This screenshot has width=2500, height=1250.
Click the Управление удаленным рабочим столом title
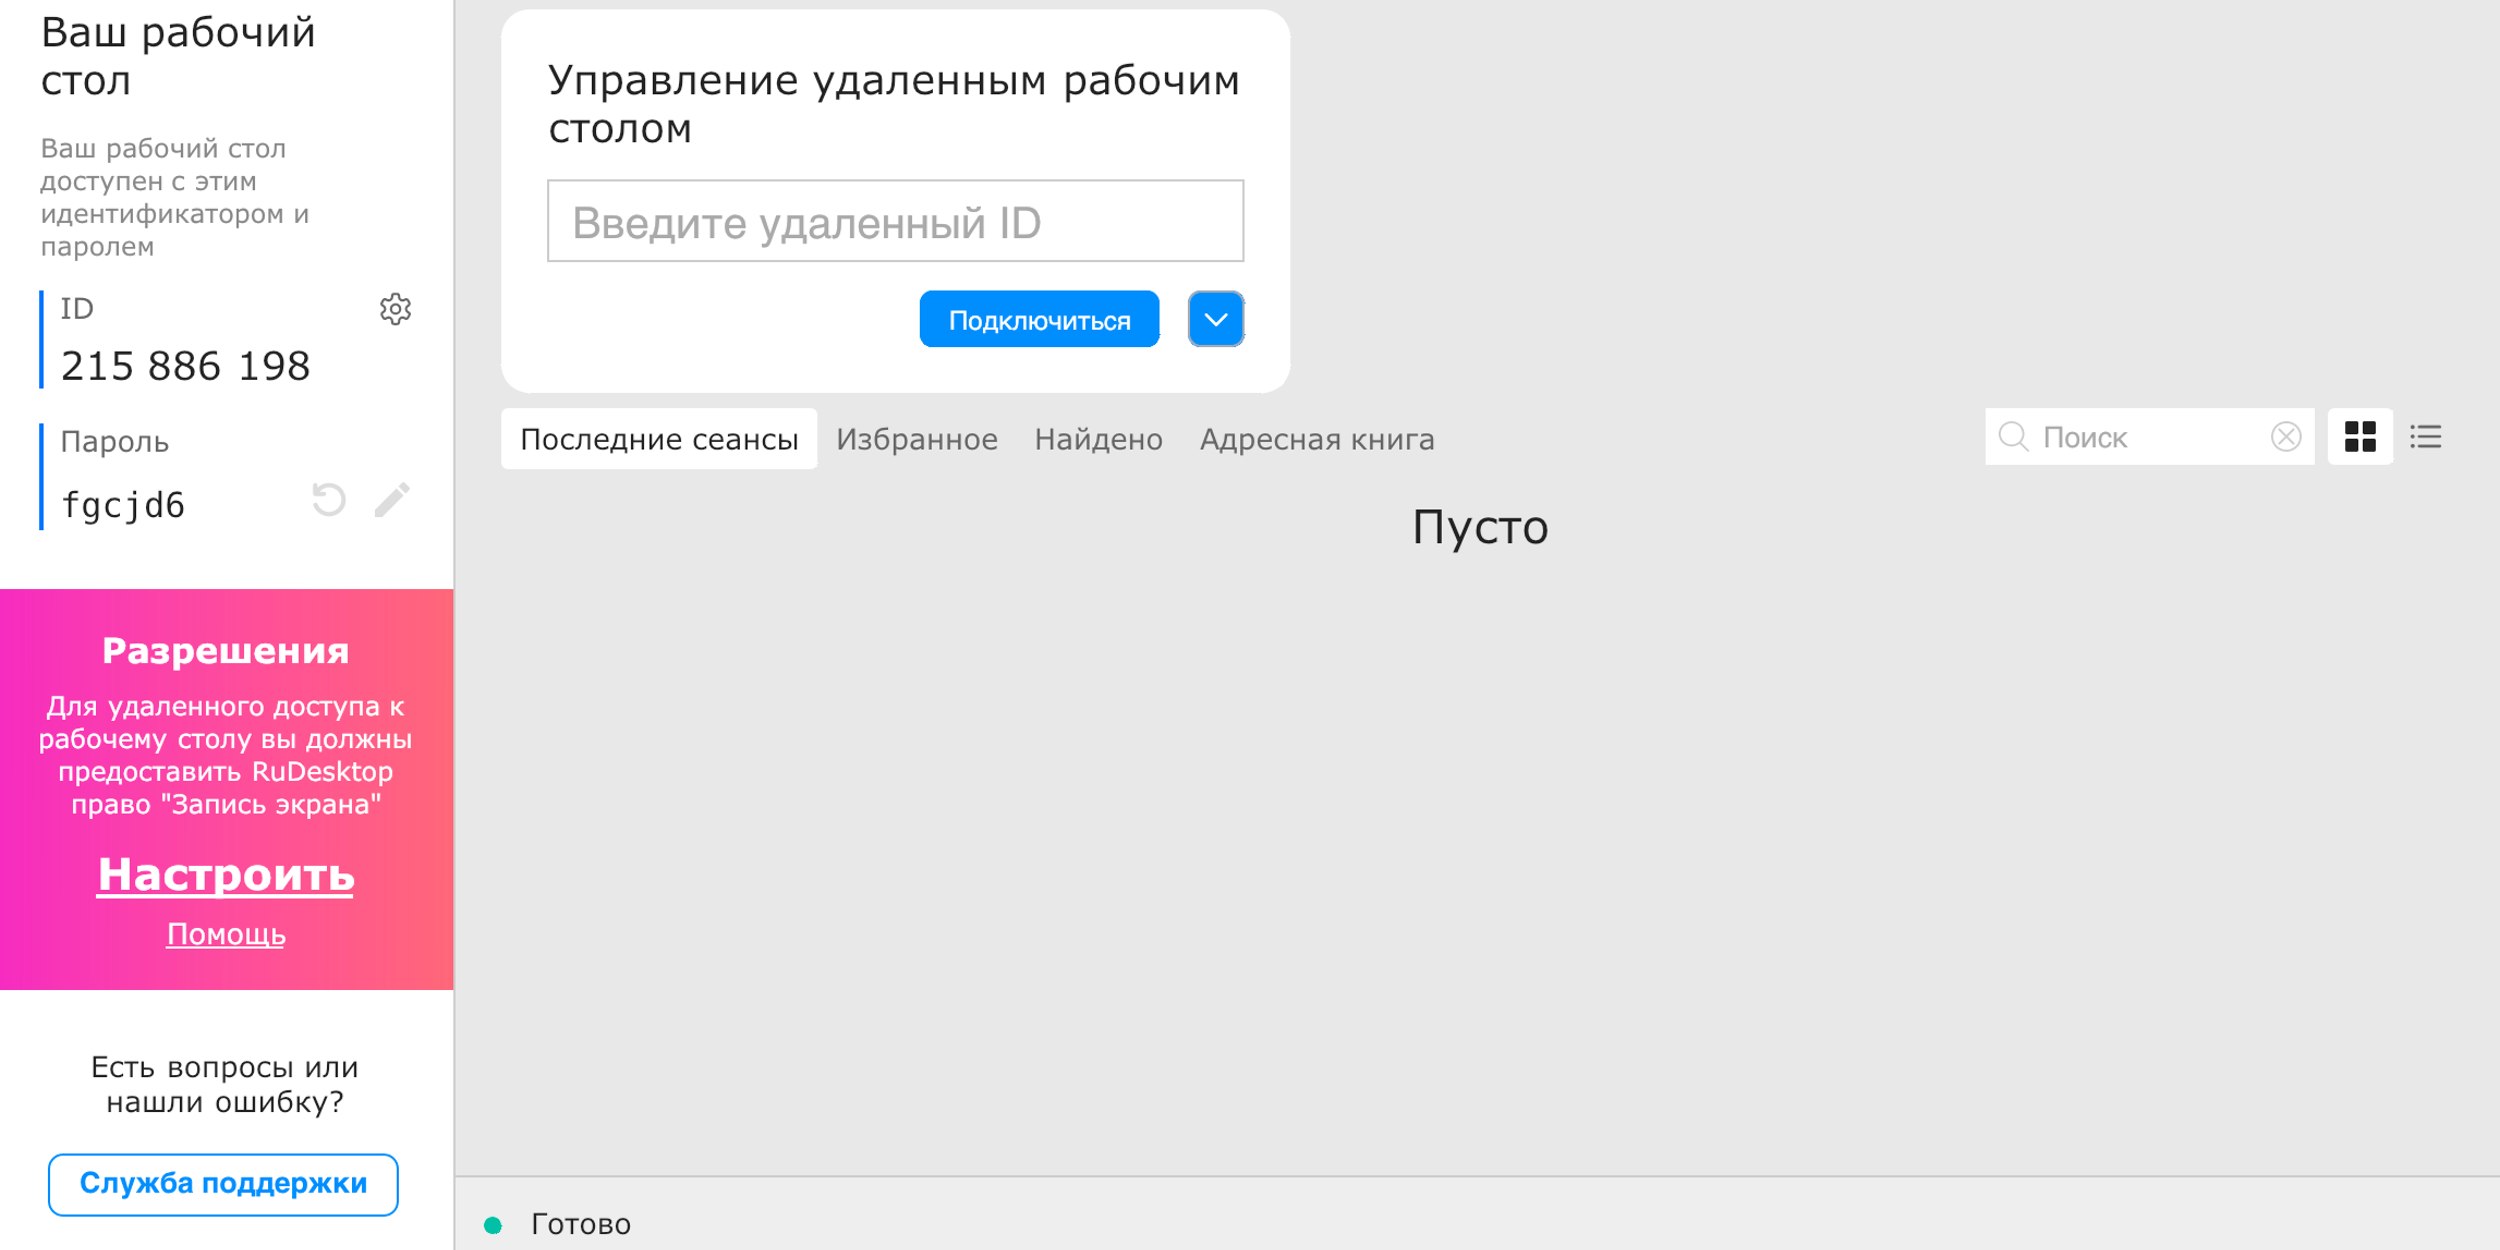pos(893,104)
